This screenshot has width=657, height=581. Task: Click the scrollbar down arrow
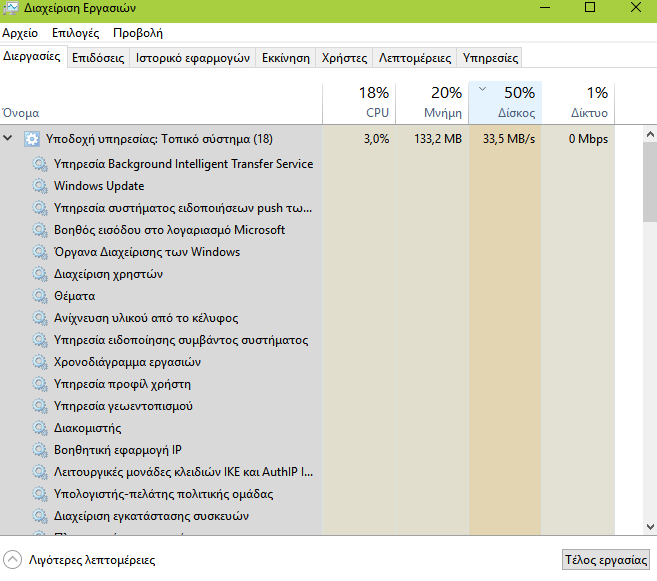pos(650,527)
